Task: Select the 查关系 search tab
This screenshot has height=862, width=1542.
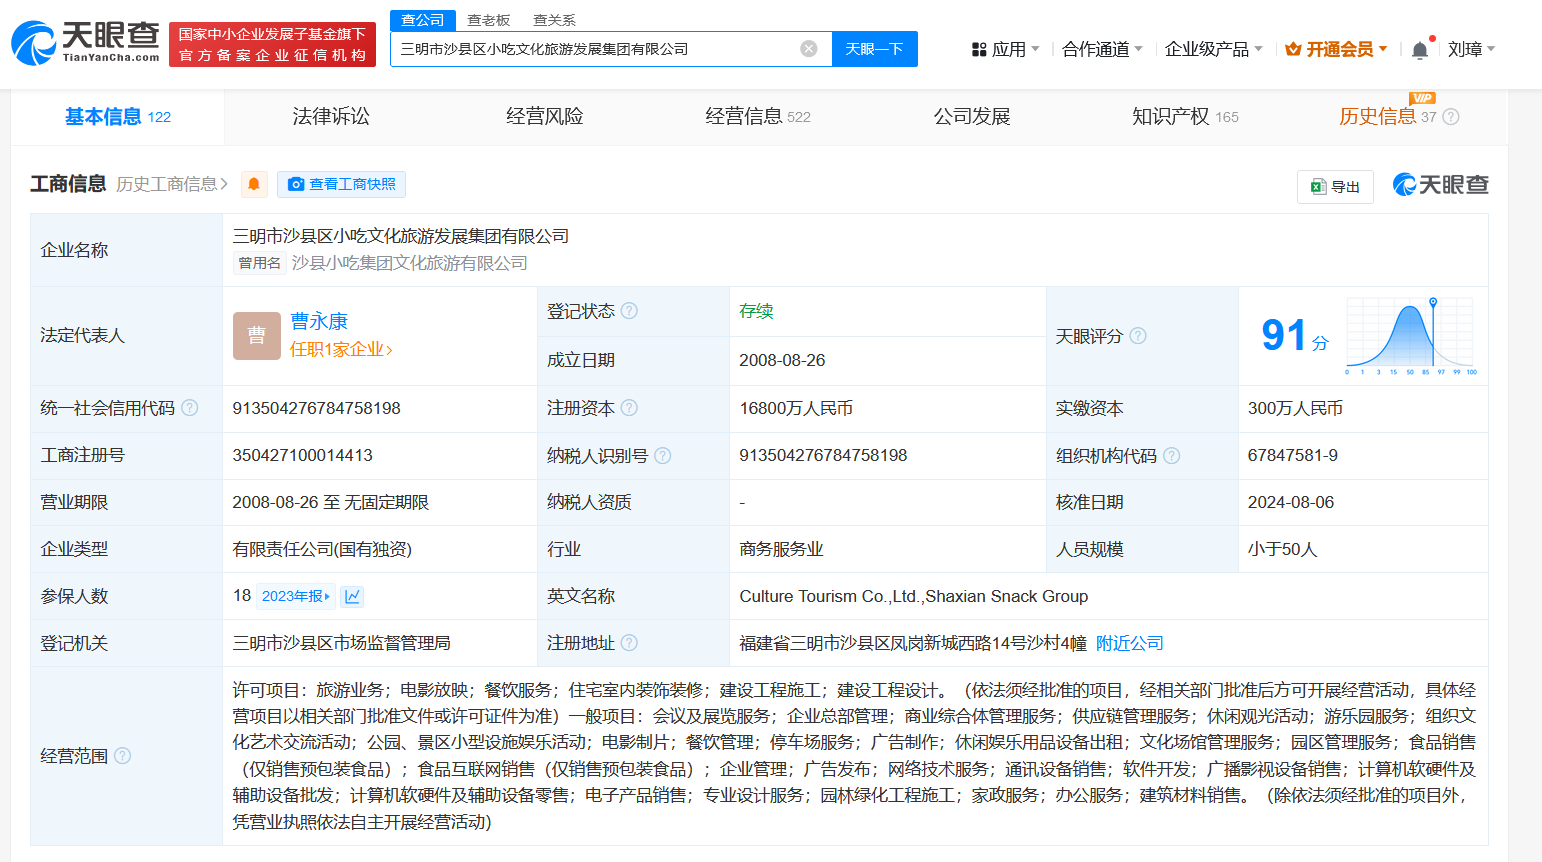Action: coord(554,20)
